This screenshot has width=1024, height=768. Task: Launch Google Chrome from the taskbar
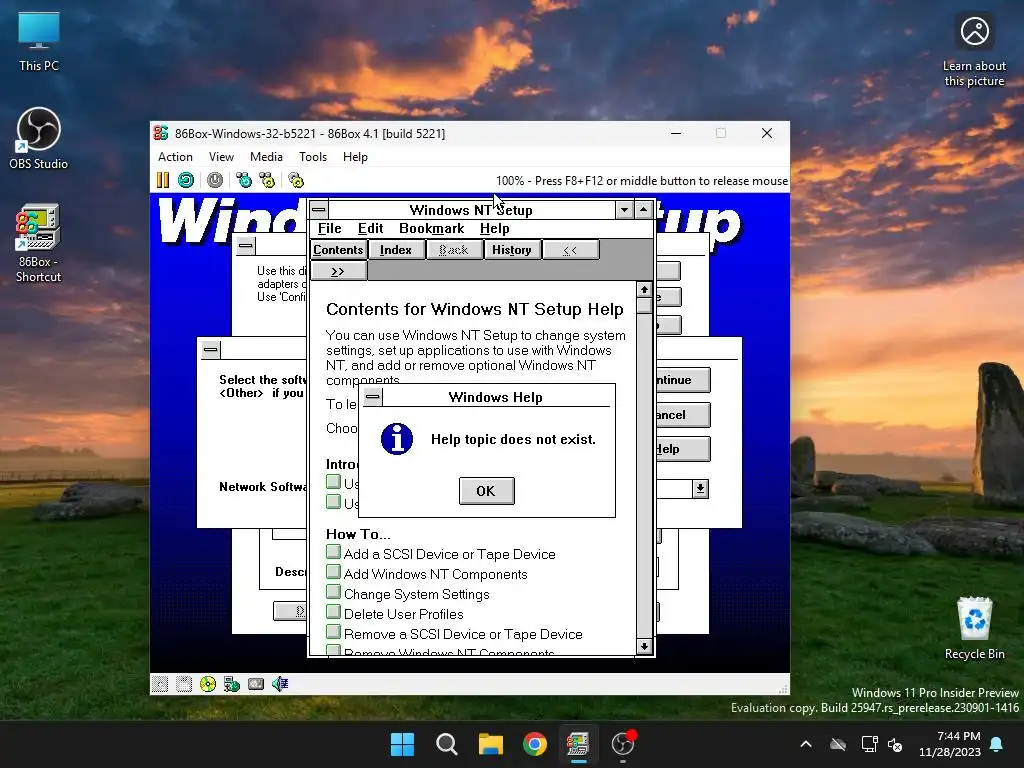(535, 744)
